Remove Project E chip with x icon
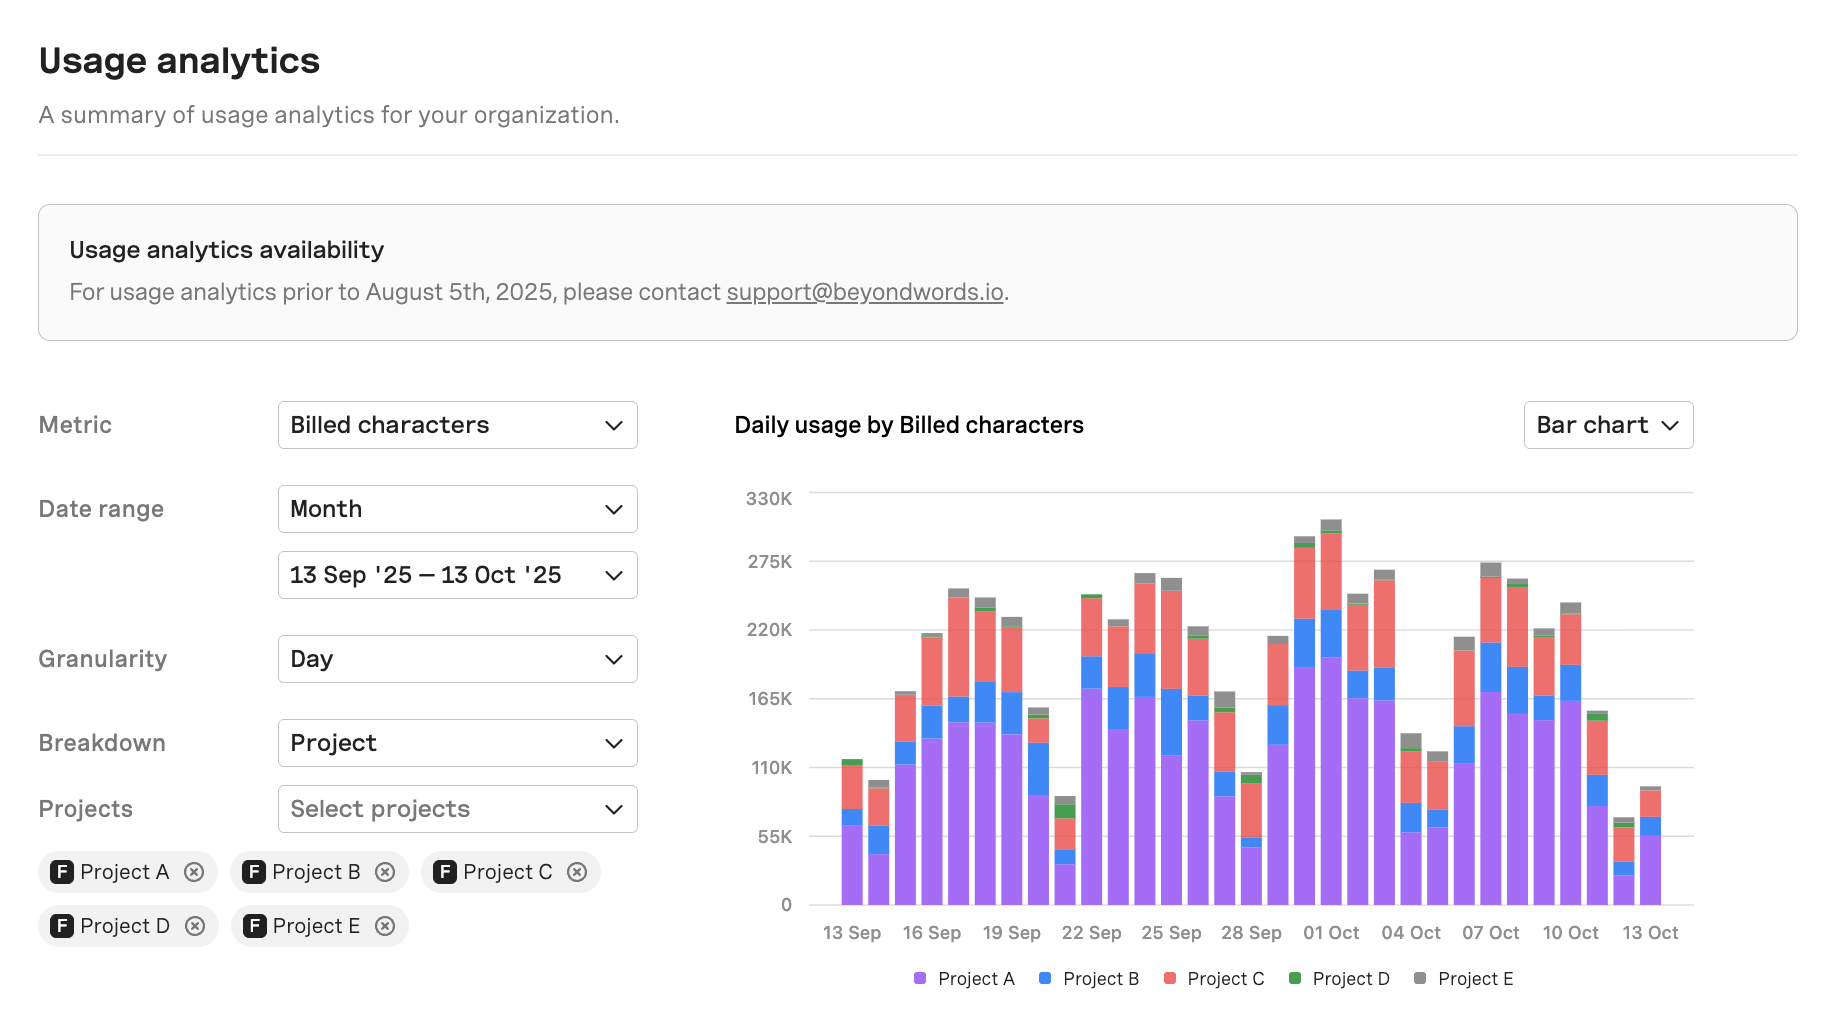 pos(385,926)
